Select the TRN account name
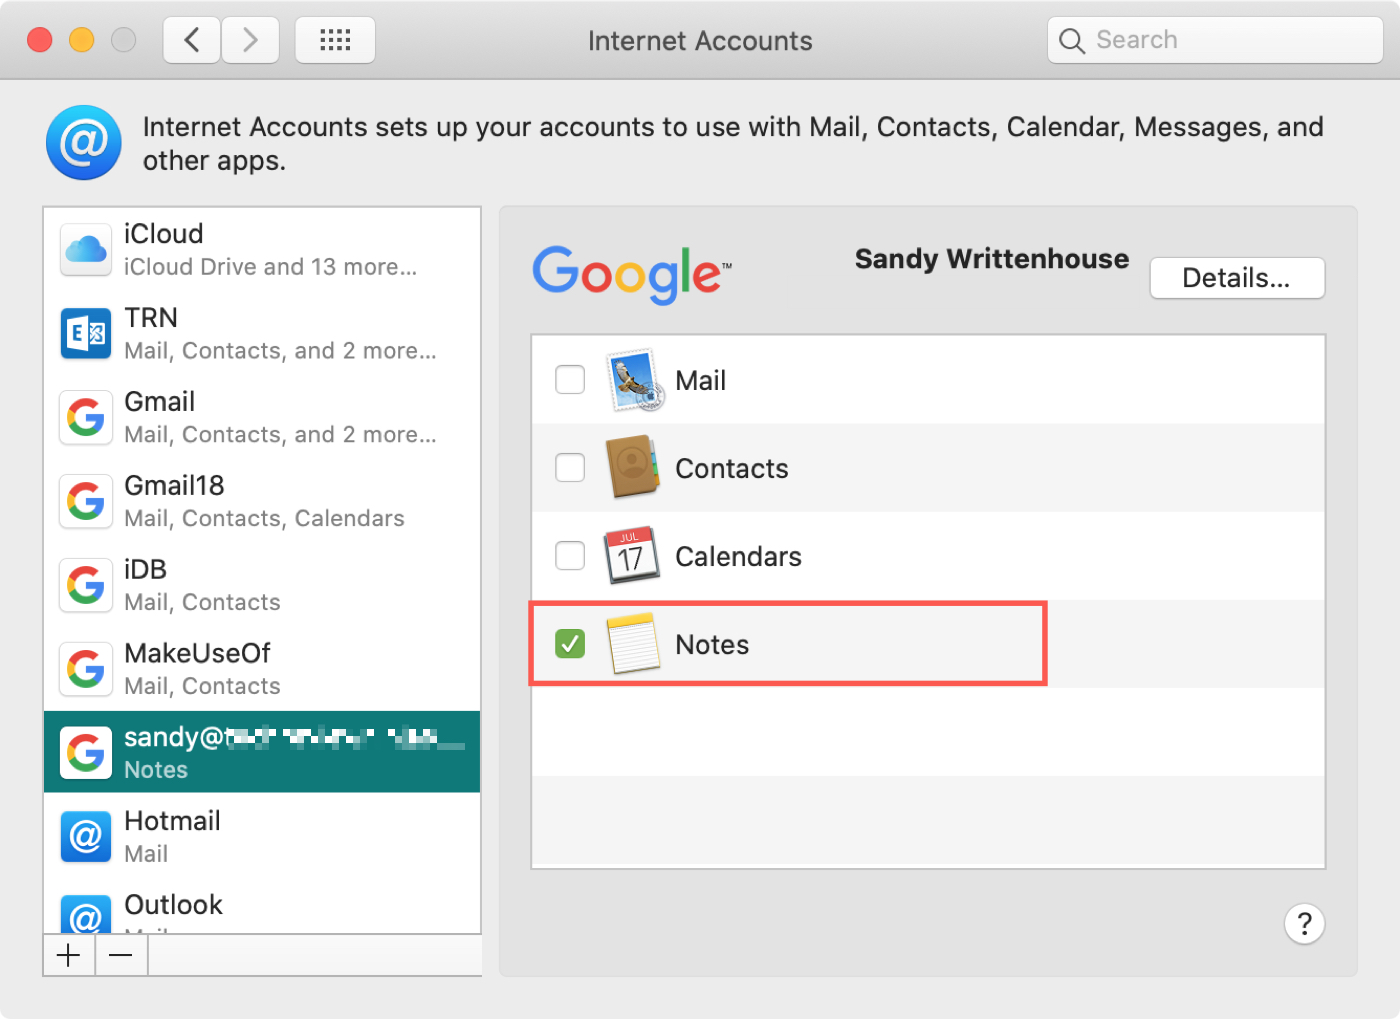1400x1019 pixels. click(x=151, y=318)
